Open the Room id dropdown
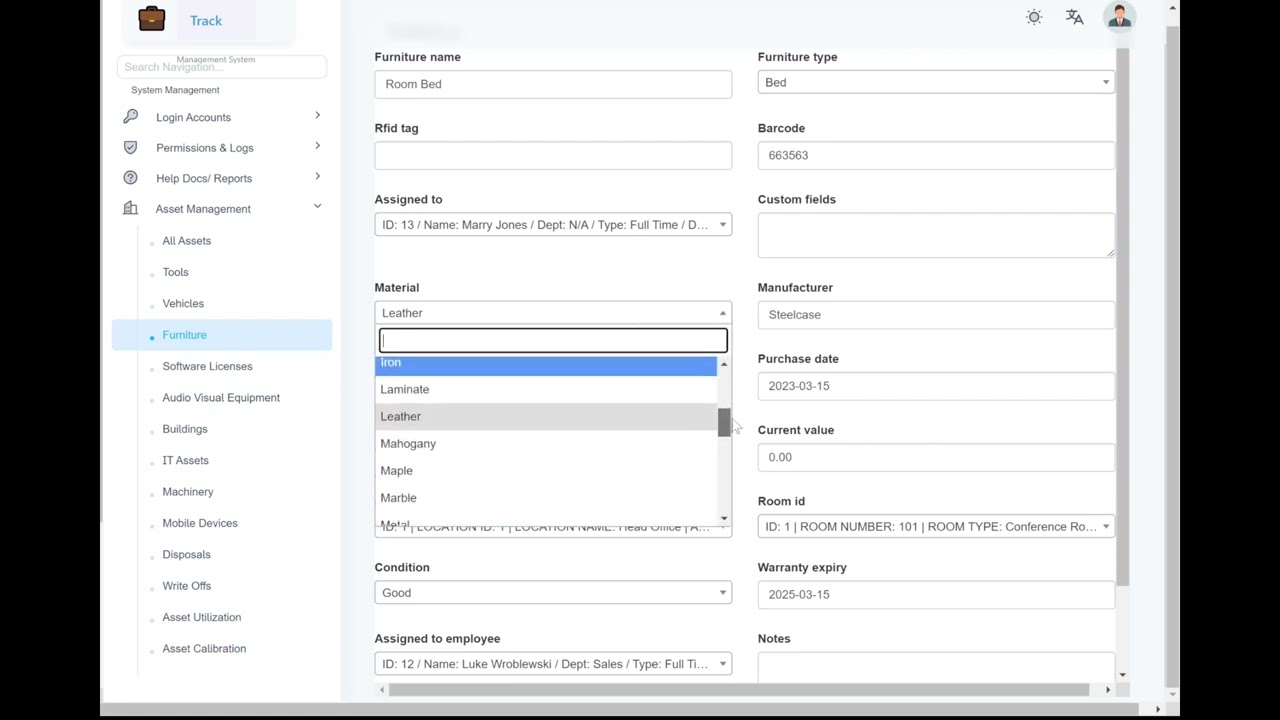This screenshot has width=1280, height=720. coord(936,526)
